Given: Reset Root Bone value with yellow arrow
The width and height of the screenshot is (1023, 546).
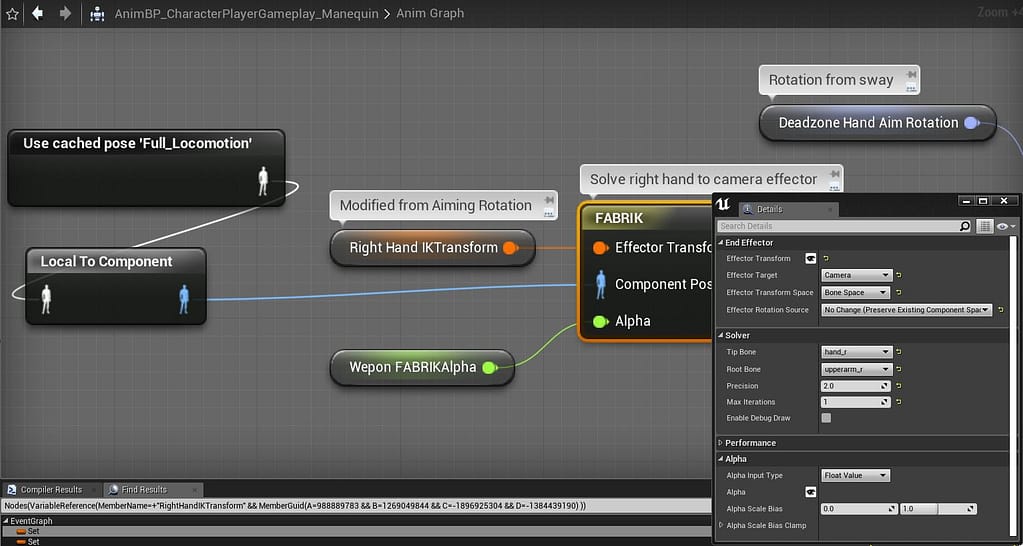Looking at the screenshot, I should coord(898,369).
